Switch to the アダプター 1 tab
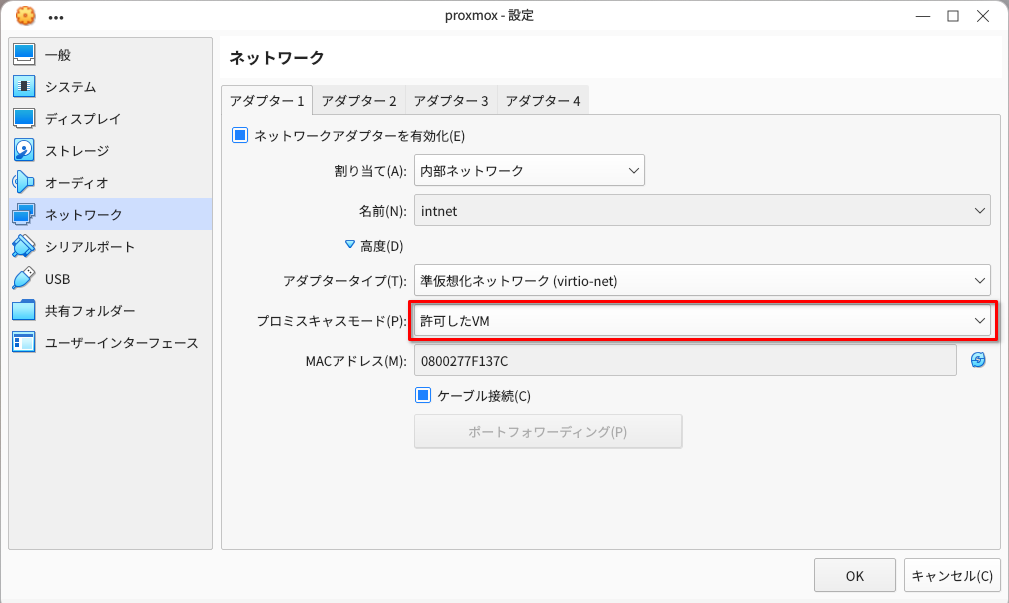Image resolution: width=1009 pixels, height=603 pixels. click(x=267, y=100)
